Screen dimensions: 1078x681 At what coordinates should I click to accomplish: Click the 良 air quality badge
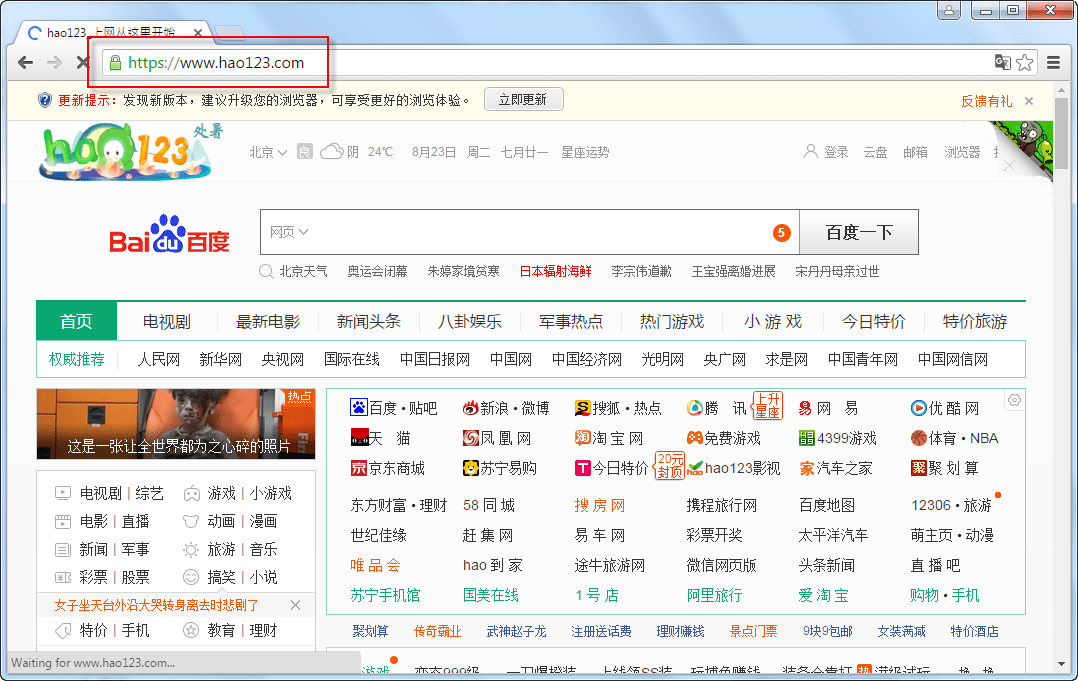pyautogui.click(x=305, y=152)
